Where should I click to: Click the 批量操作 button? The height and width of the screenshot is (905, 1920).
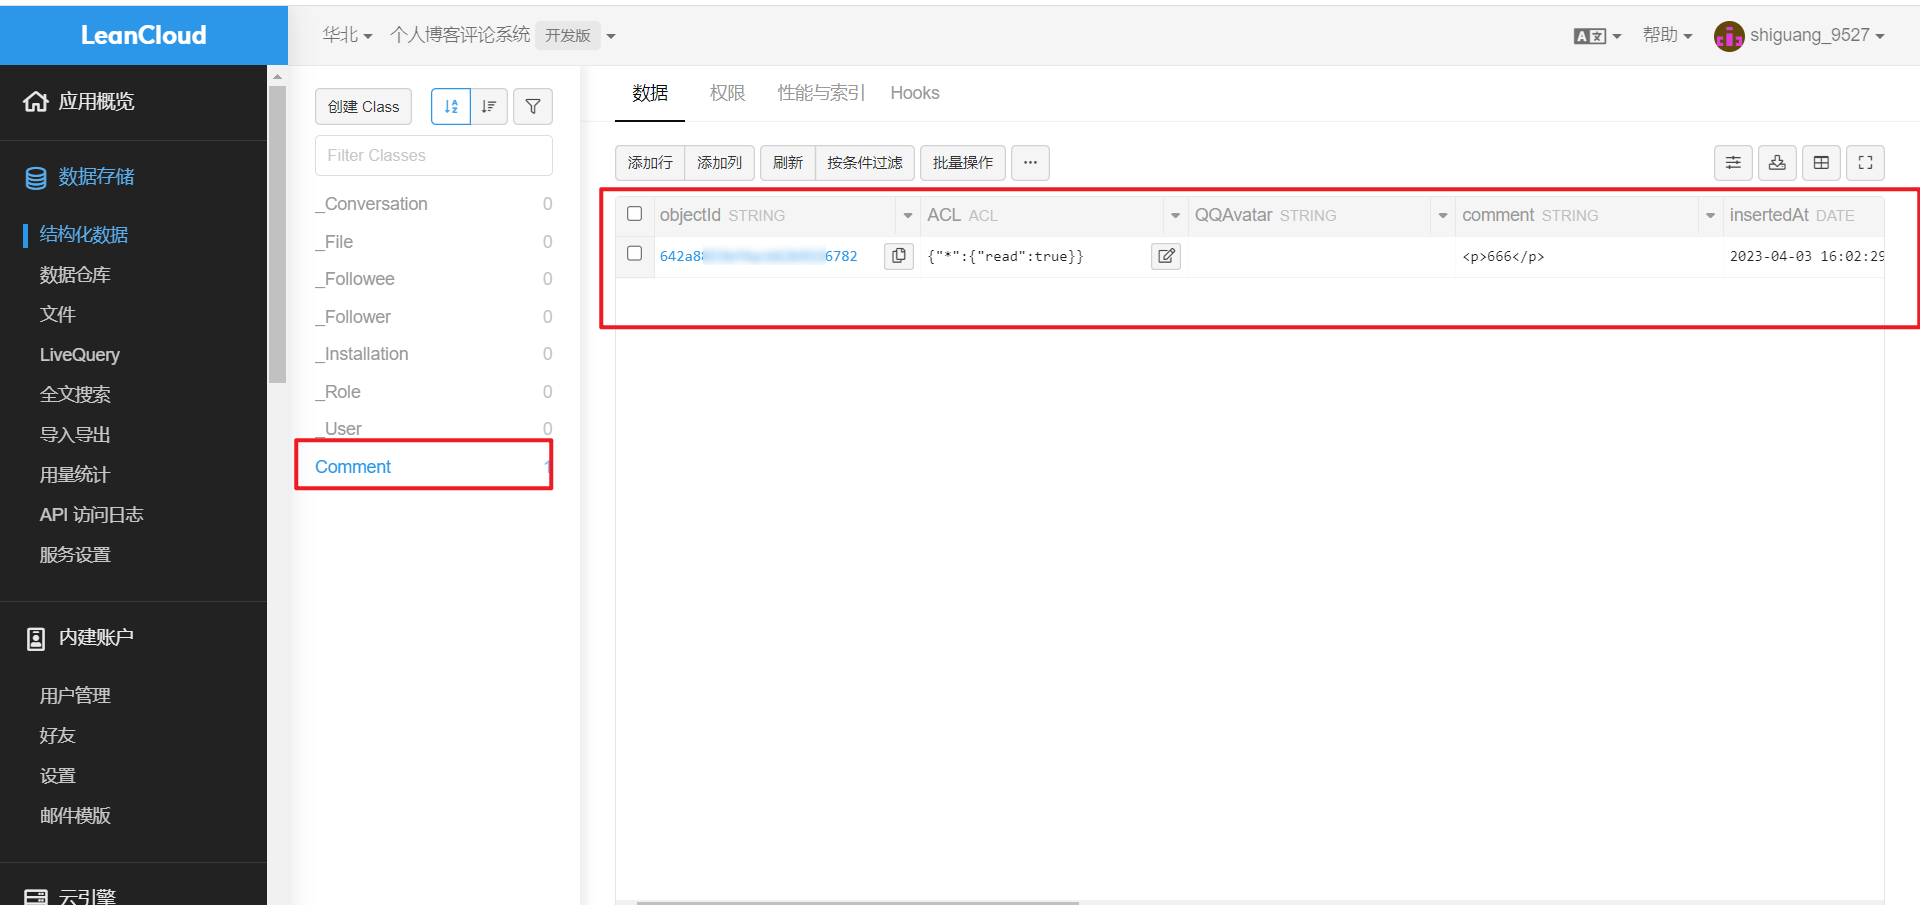[963, 162]
